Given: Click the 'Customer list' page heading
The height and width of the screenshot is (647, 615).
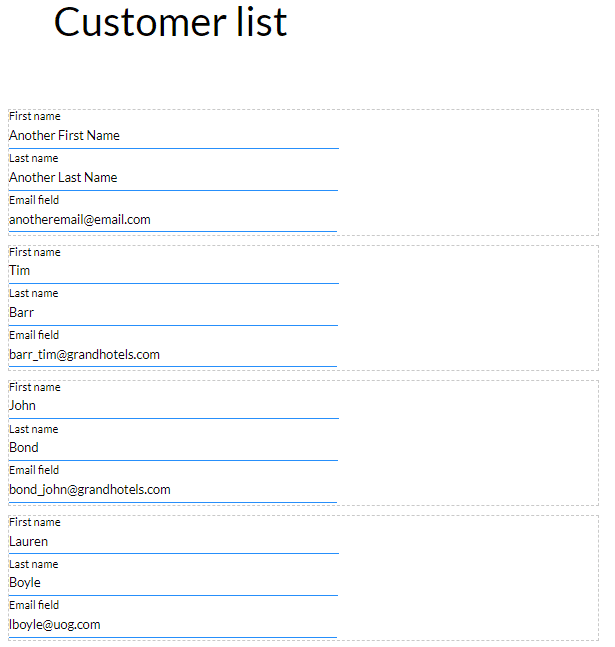Looking at the screenshot, I should pyautogui.click(x=171, y=22).
